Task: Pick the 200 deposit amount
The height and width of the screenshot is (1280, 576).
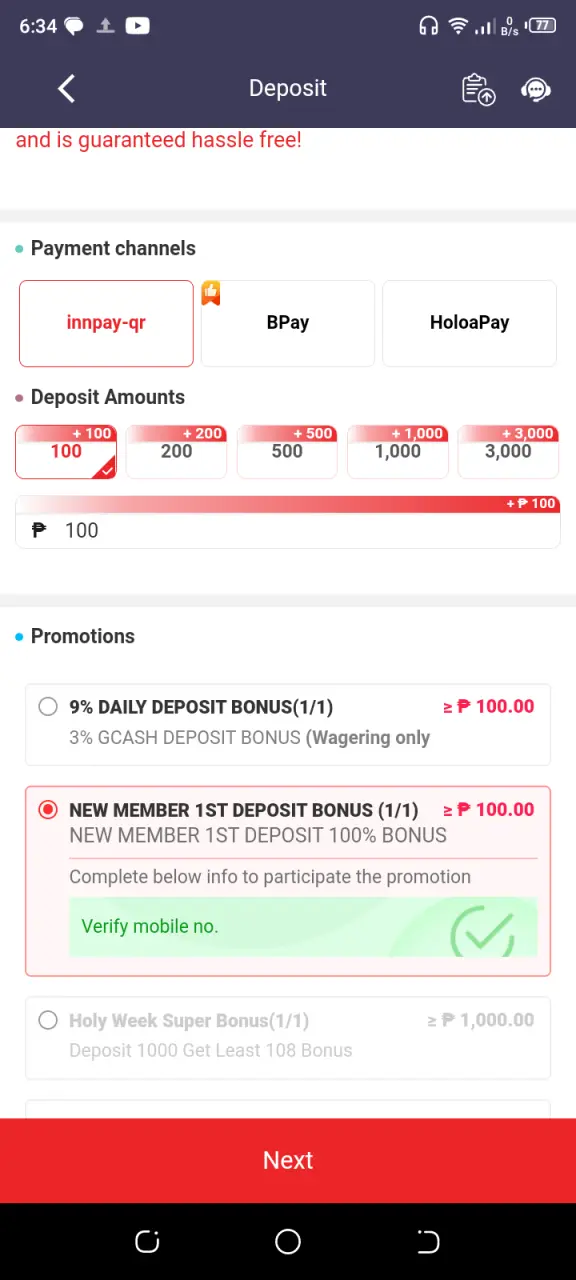Action: (x=176, y=452)
